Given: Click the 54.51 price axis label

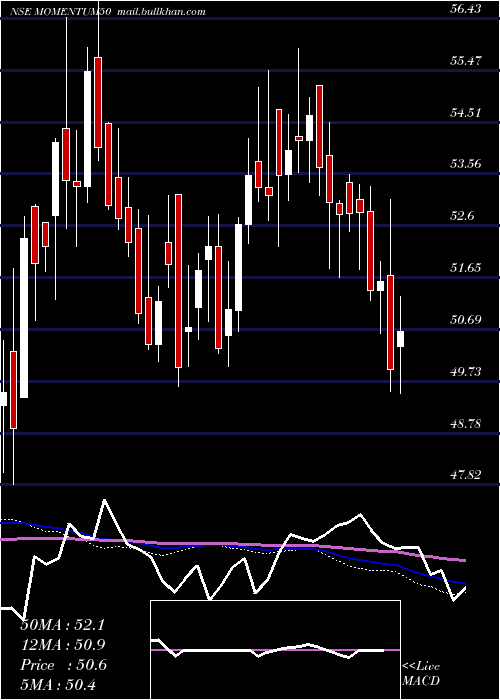Looking at the screenshot, I should (466, 112).
